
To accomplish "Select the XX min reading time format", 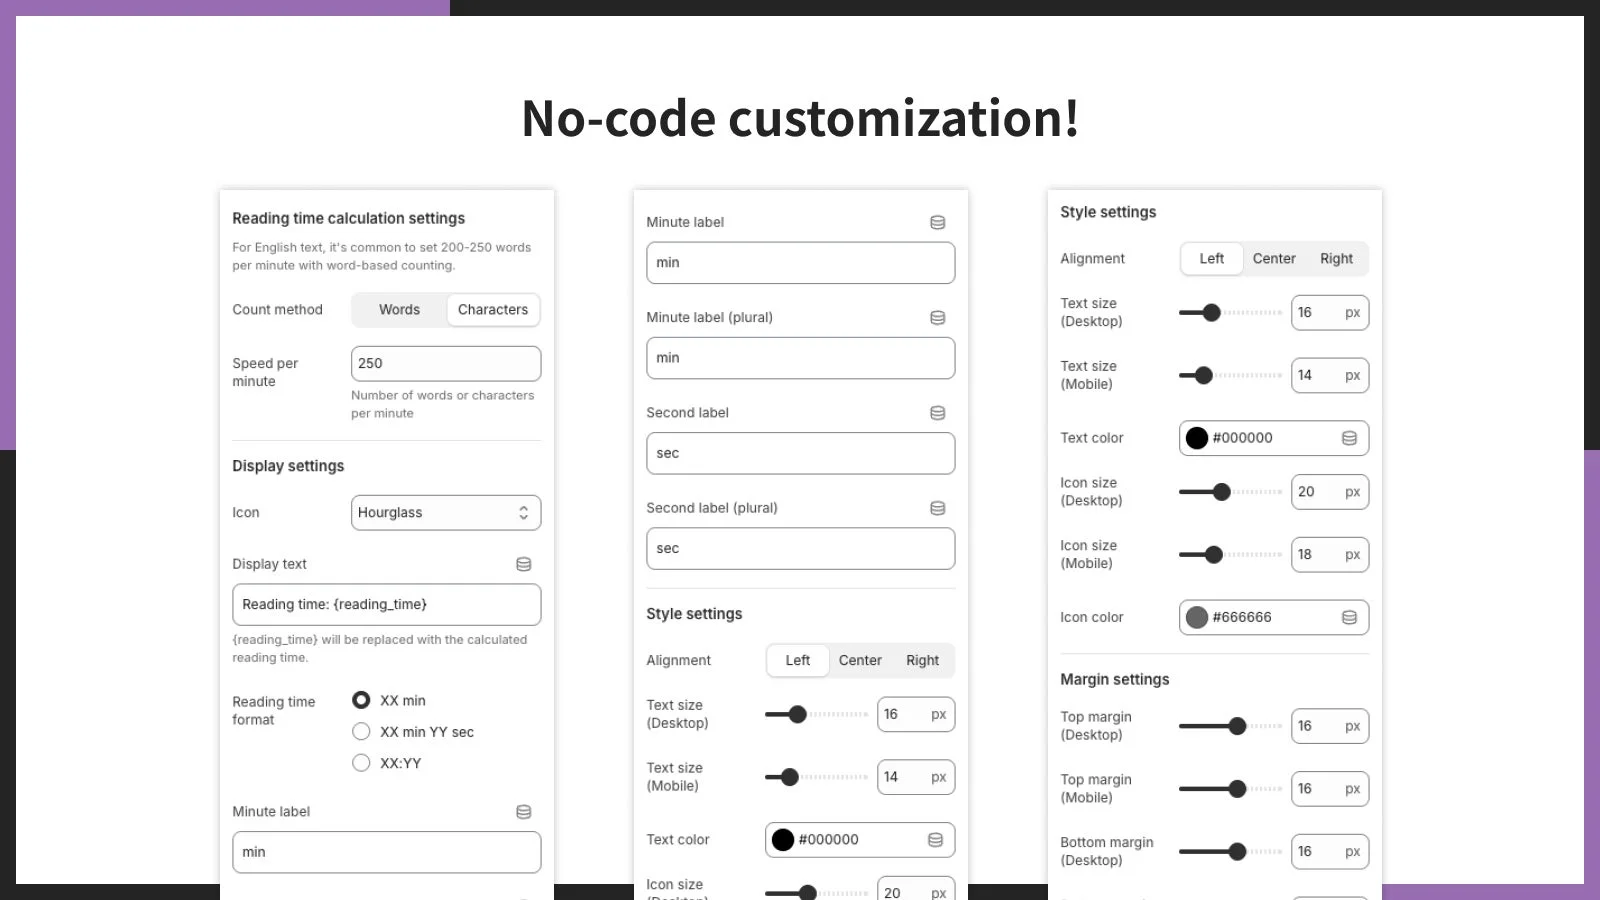I will pos(361,700).
